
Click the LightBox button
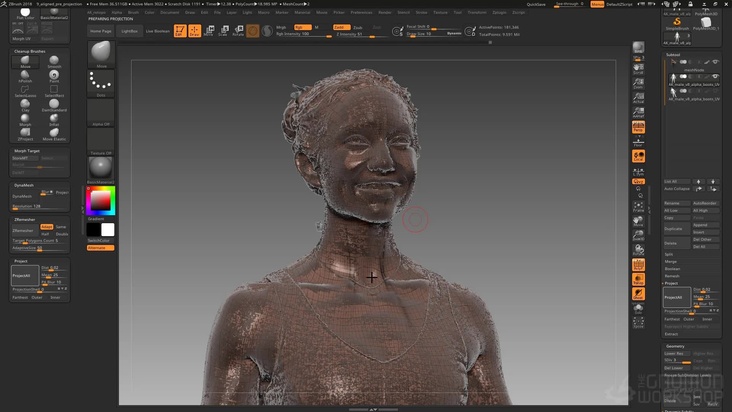[129, 31]
